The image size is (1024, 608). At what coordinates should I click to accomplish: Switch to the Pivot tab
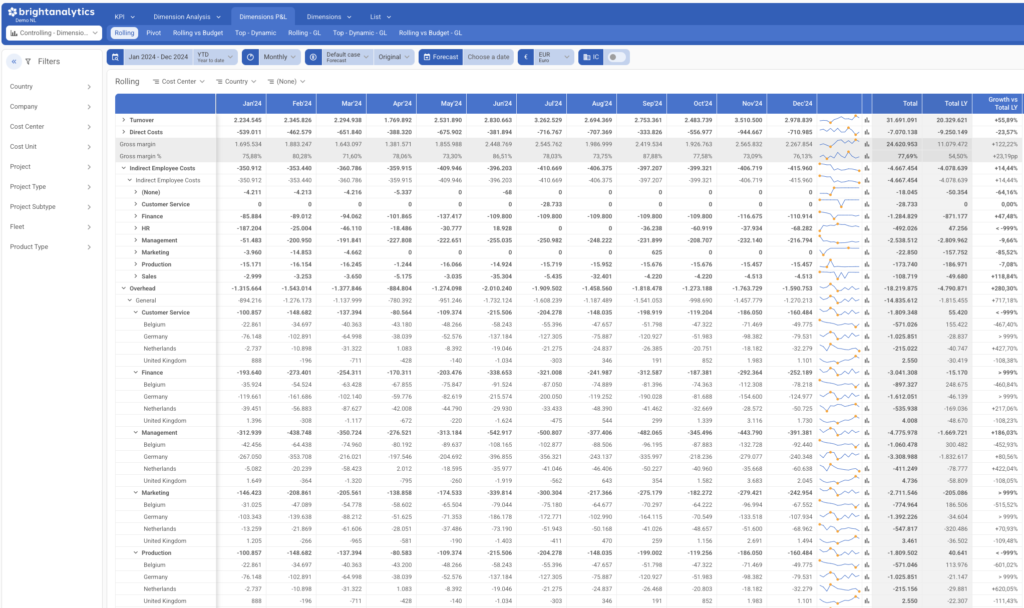153,33
